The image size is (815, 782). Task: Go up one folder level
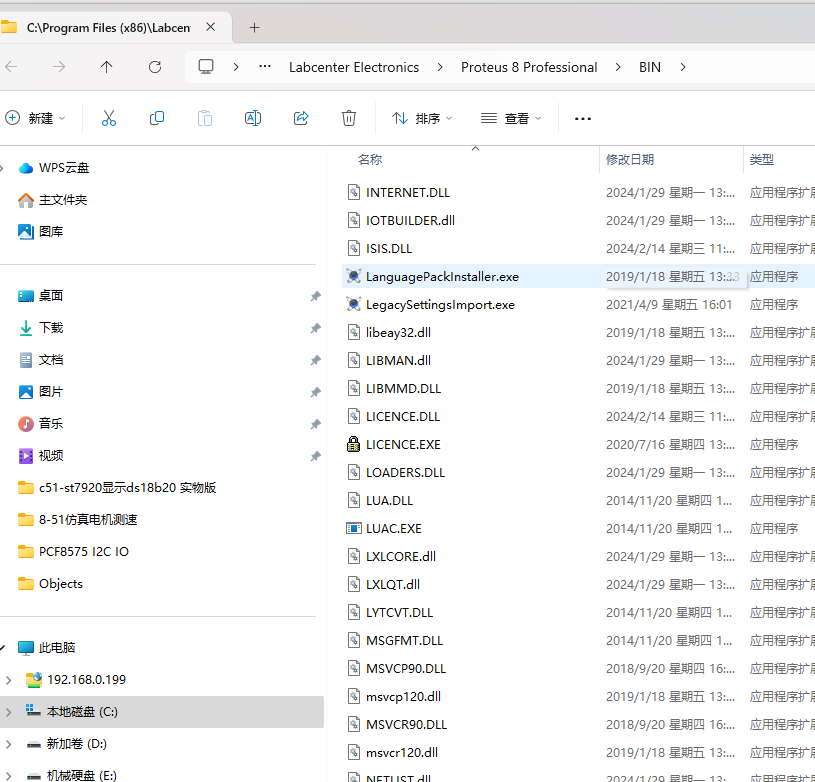(107, 67)
